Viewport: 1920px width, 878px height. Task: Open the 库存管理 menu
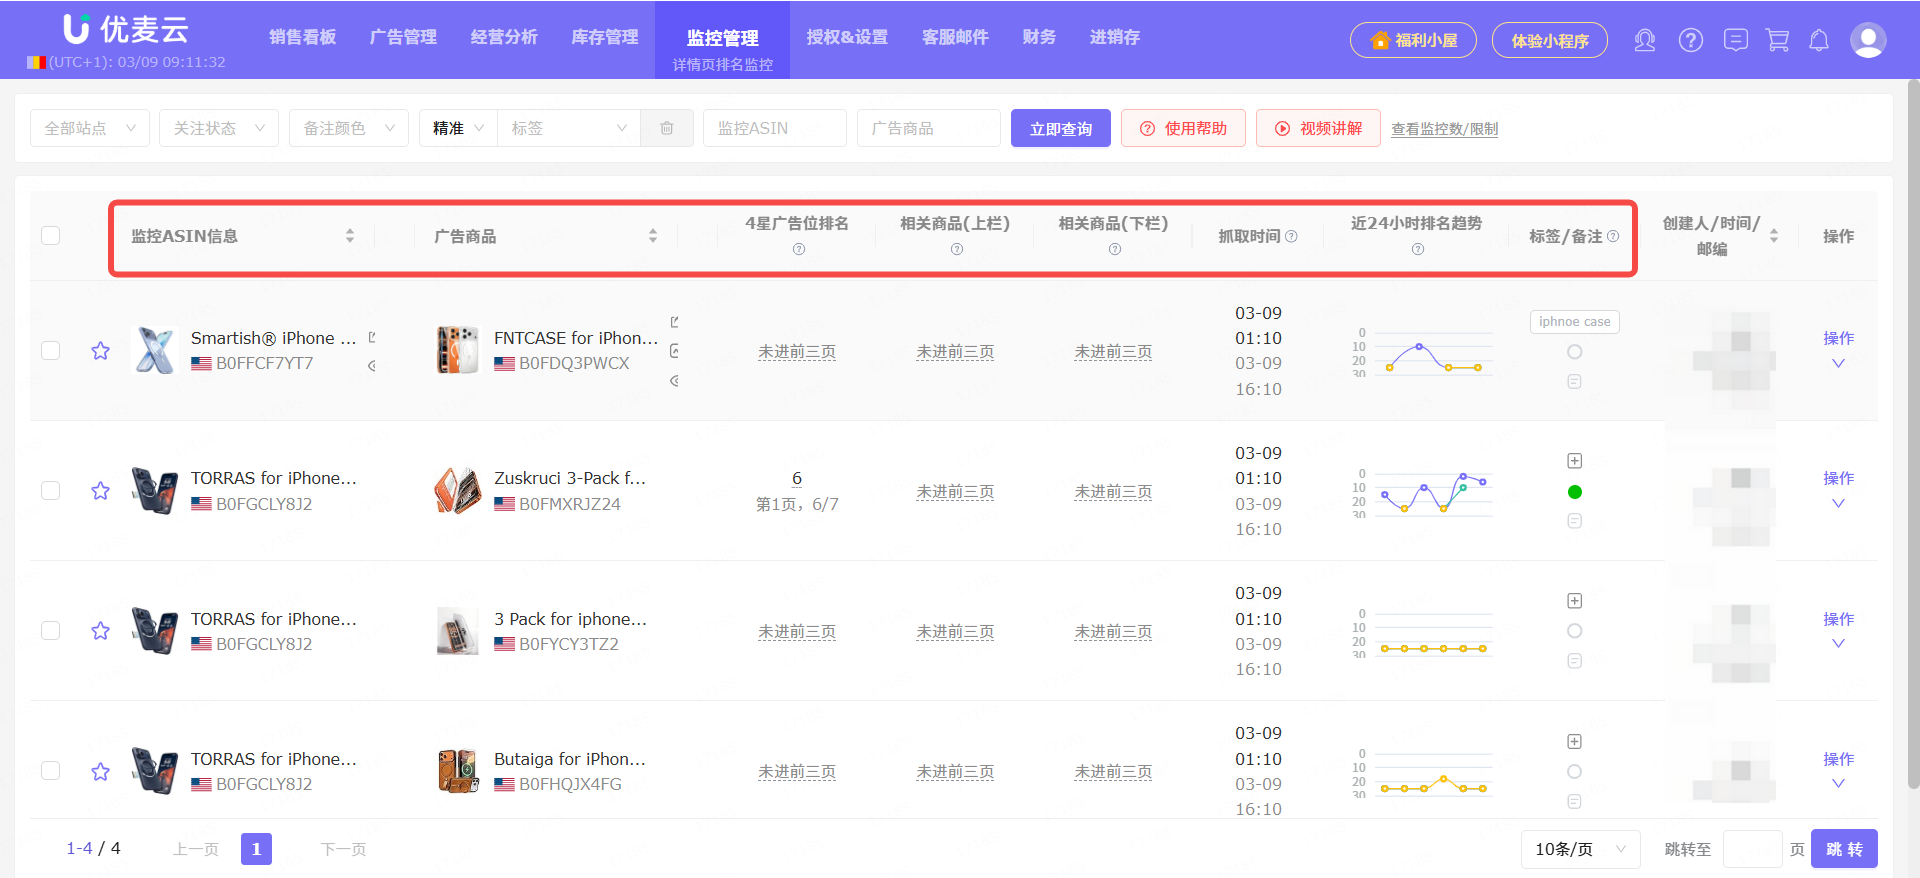coord(604,37)
